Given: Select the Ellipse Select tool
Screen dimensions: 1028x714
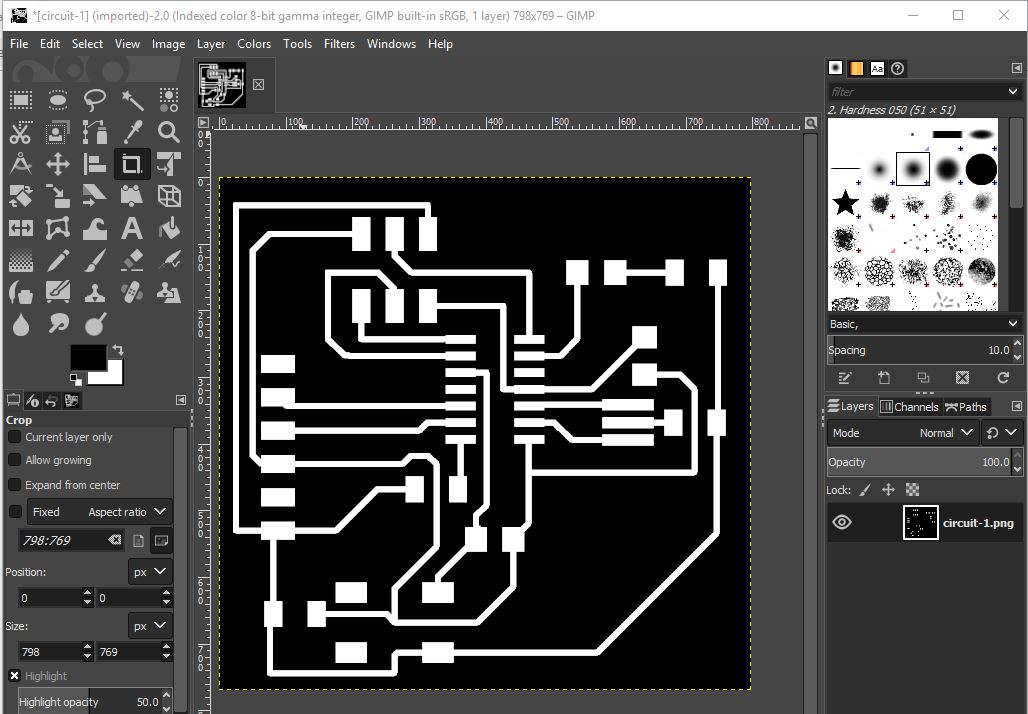Looking at the screenshot, I should coord(58,100).
